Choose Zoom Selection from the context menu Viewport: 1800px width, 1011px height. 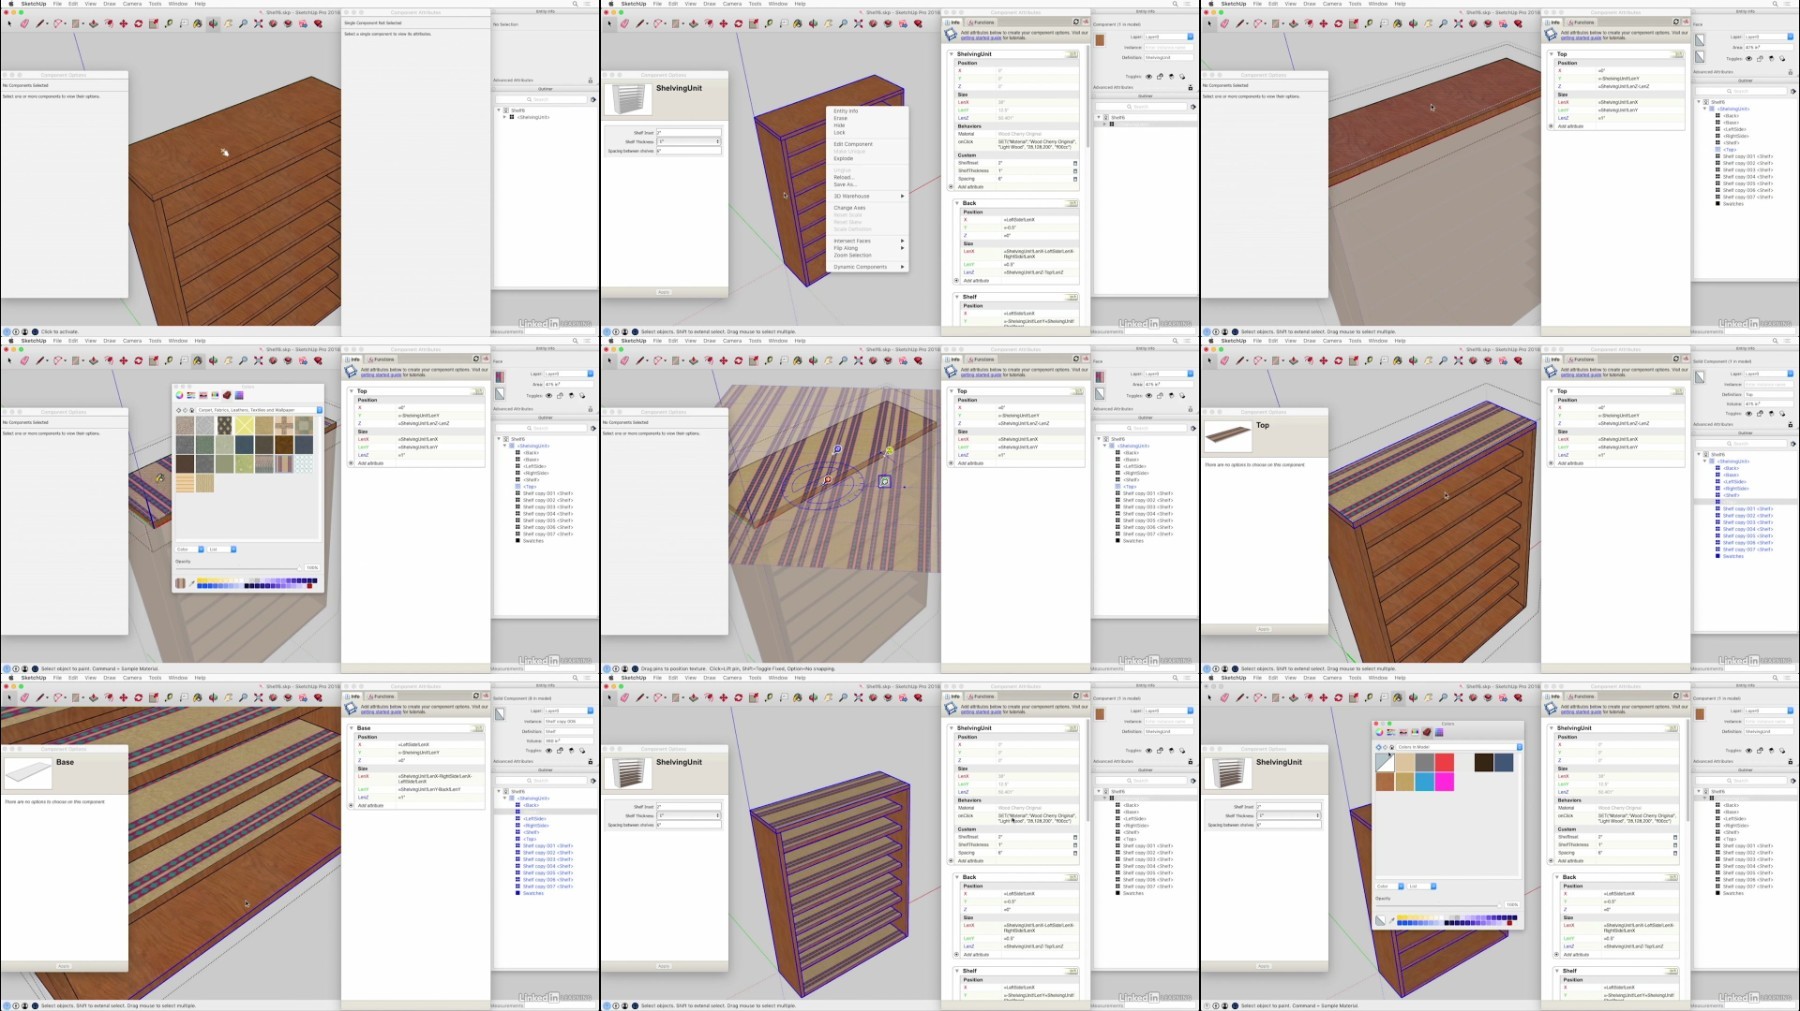coord(853,255)
